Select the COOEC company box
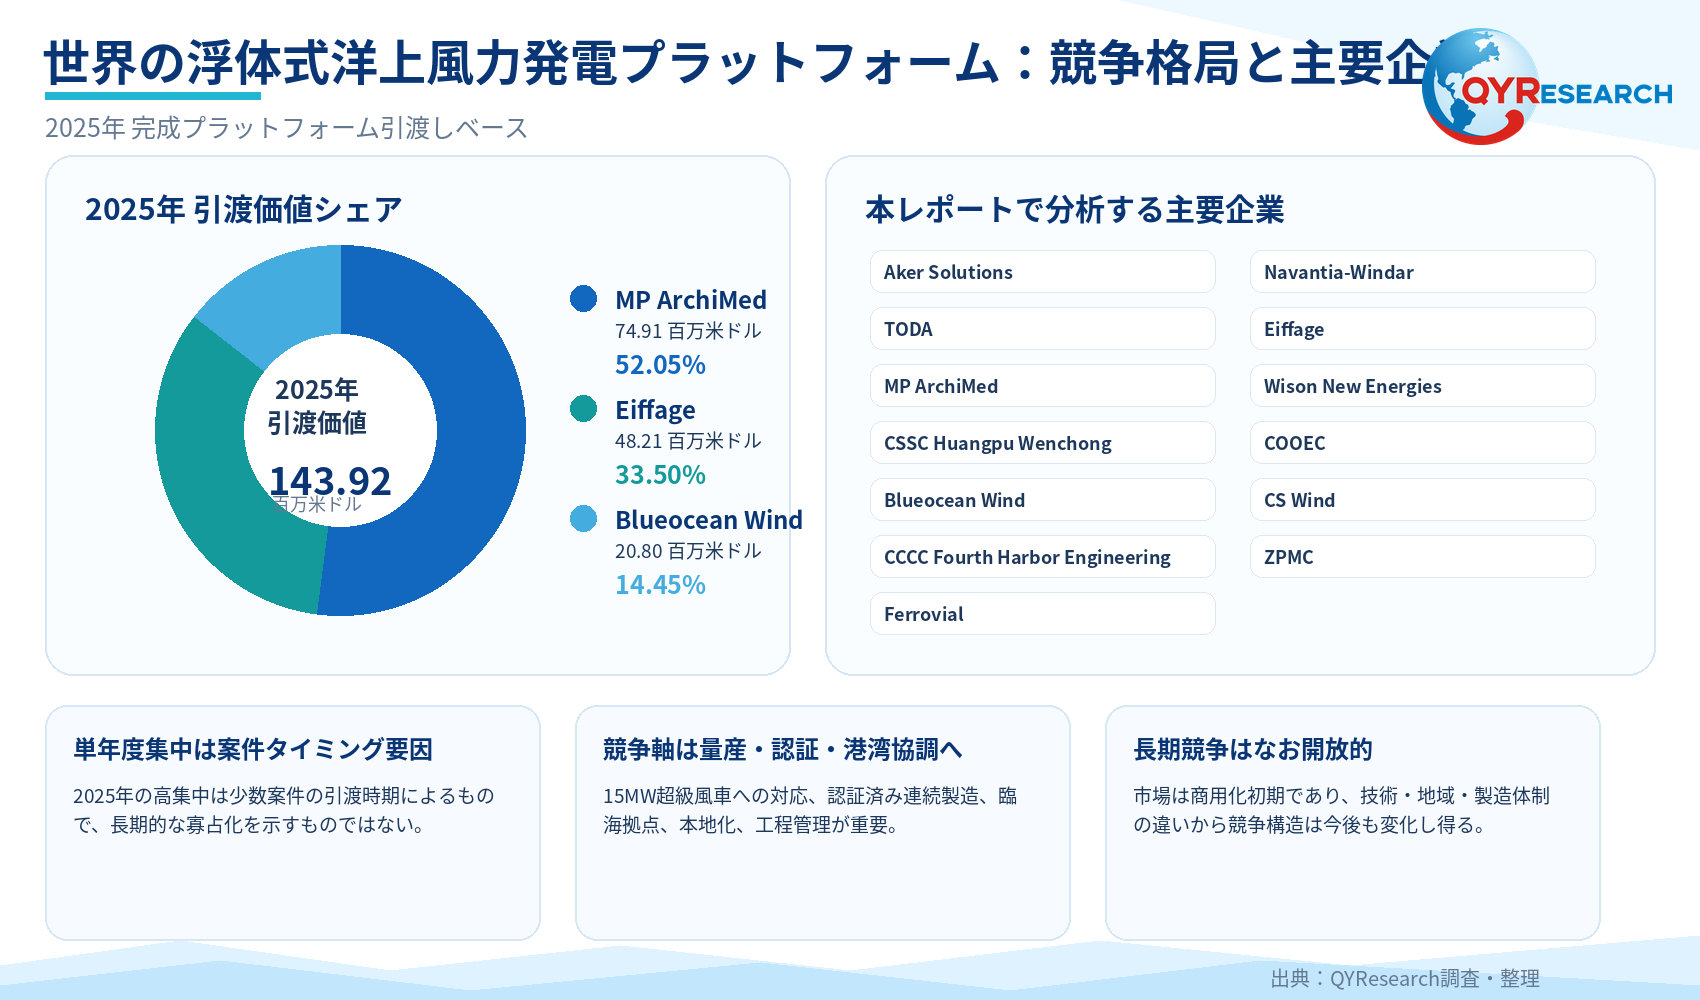Image resolution: width=1700 pixels, height=1000 pixels. pyautogui.click(x=1422, y=443)
